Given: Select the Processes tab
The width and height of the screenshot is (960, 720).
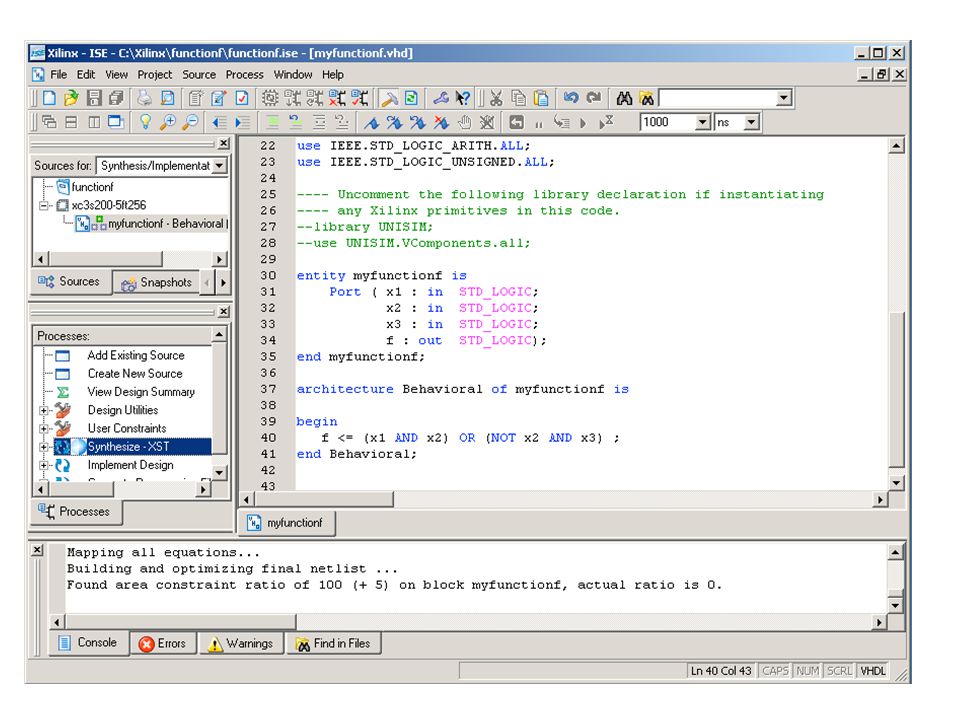Looking at the screenshot, I should 76,512.
